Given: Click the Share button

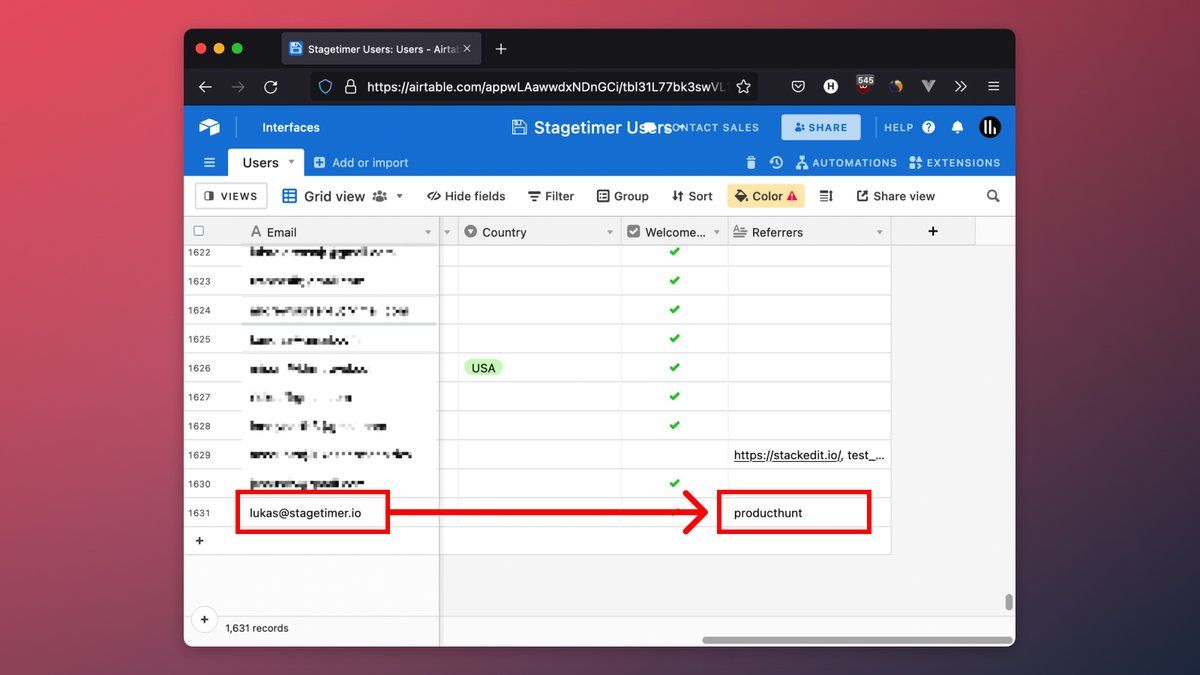Looking at the screenshot, I should click(820, 127).
